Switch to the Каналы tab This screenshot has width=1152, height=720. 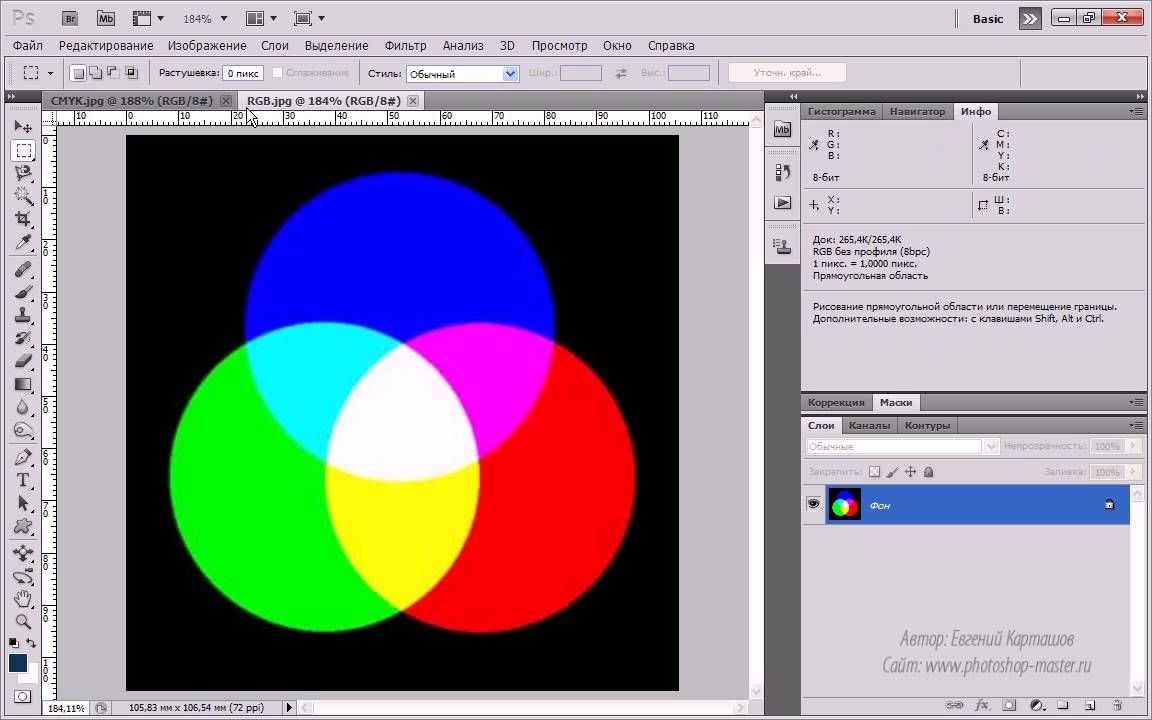[869, 425]
